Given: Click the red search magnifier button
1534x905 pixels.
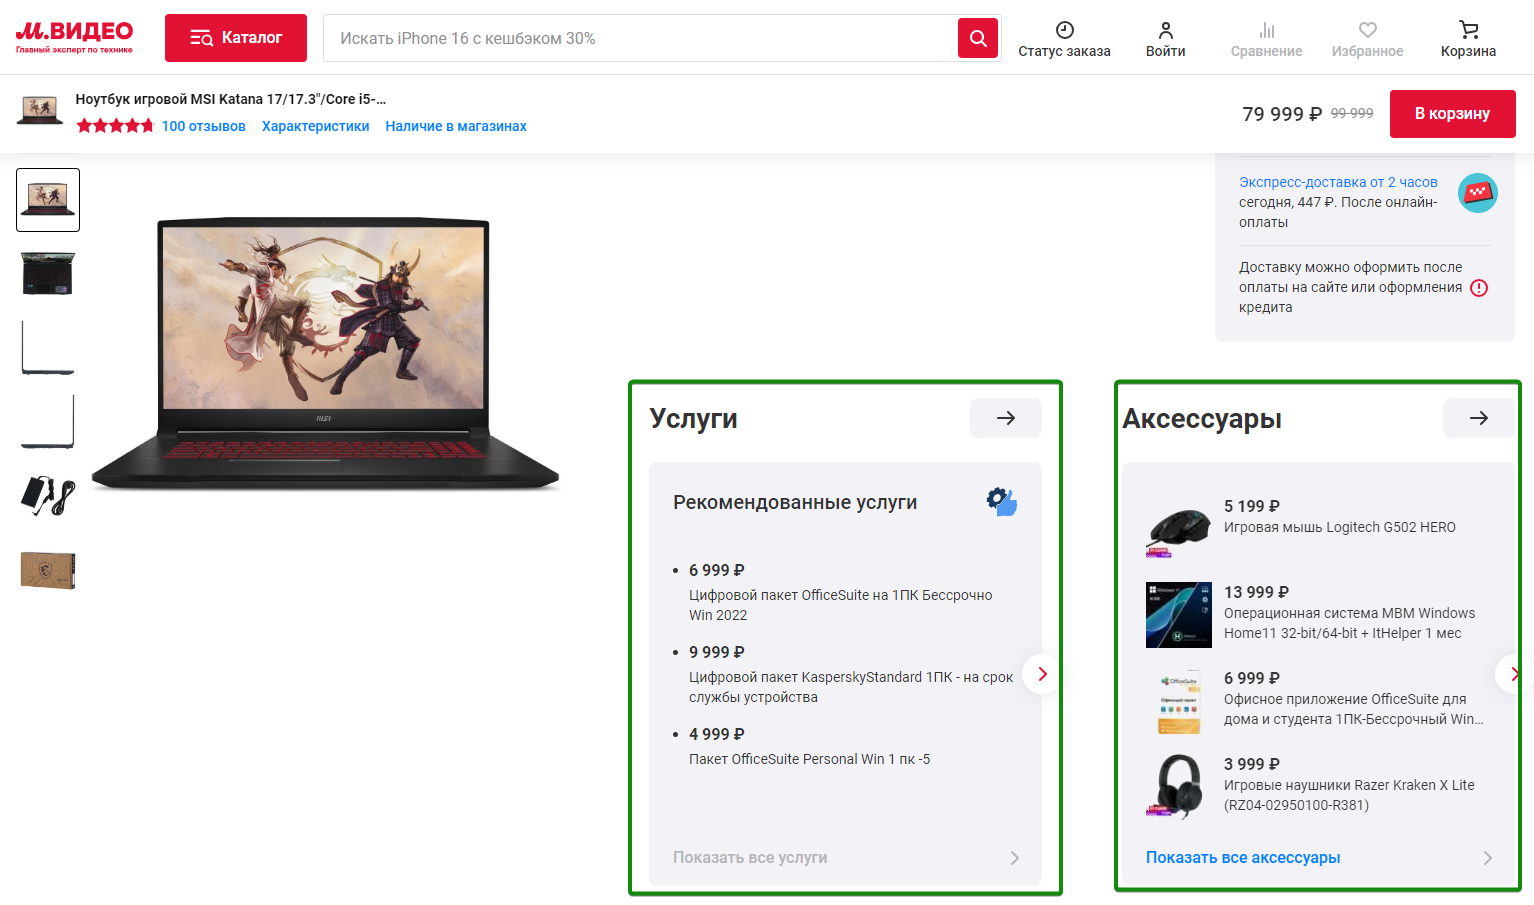Looking at the screenshot, I should click(978, 38).
